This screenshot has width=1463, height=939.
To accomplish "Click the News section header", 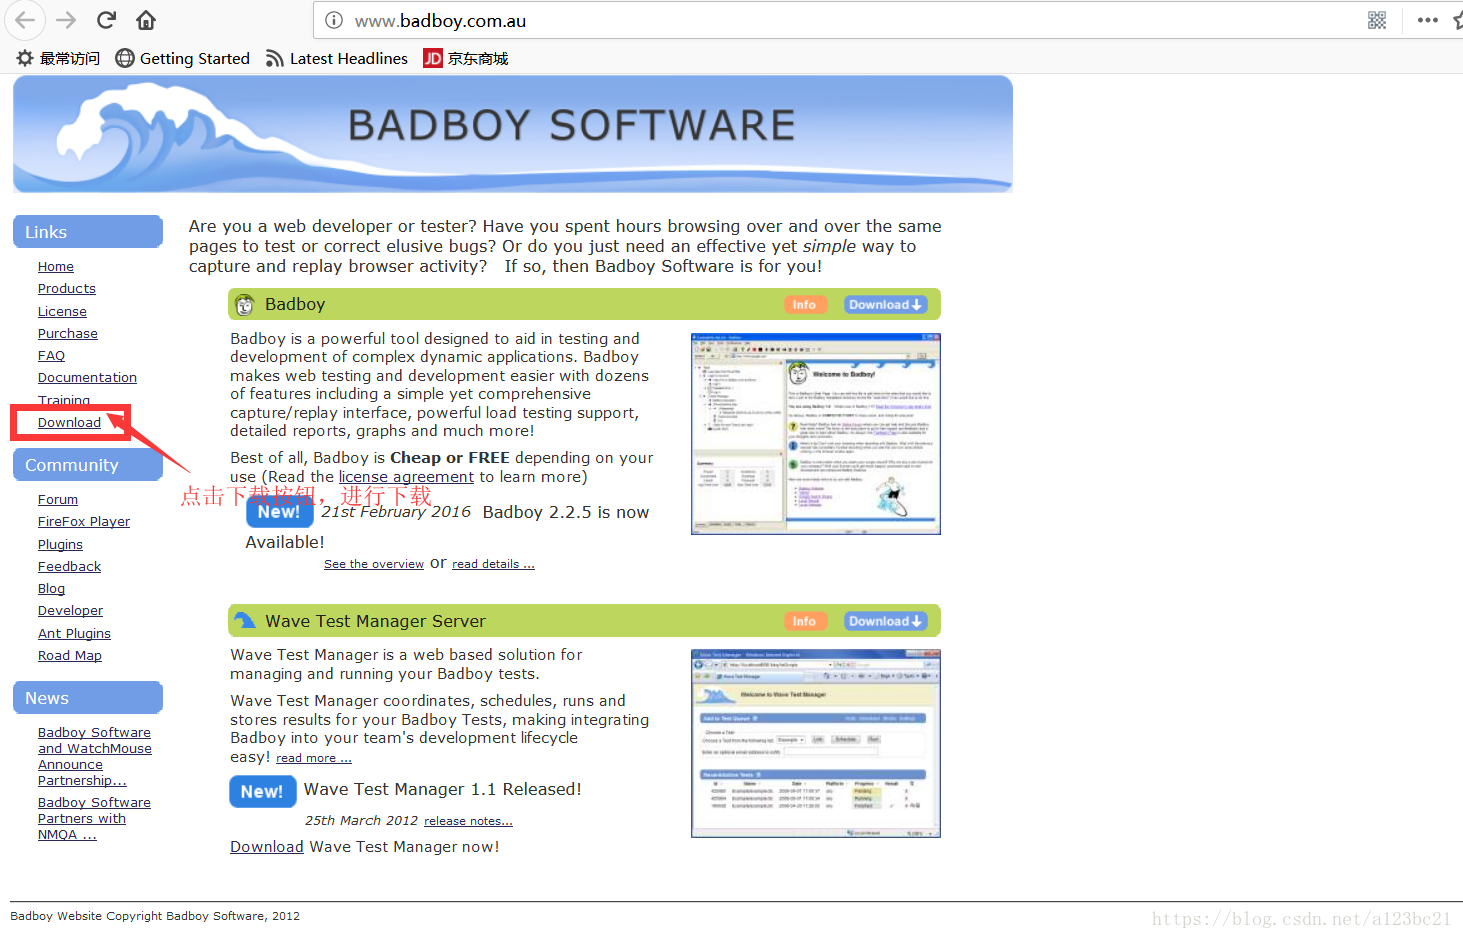I will 88,698.
